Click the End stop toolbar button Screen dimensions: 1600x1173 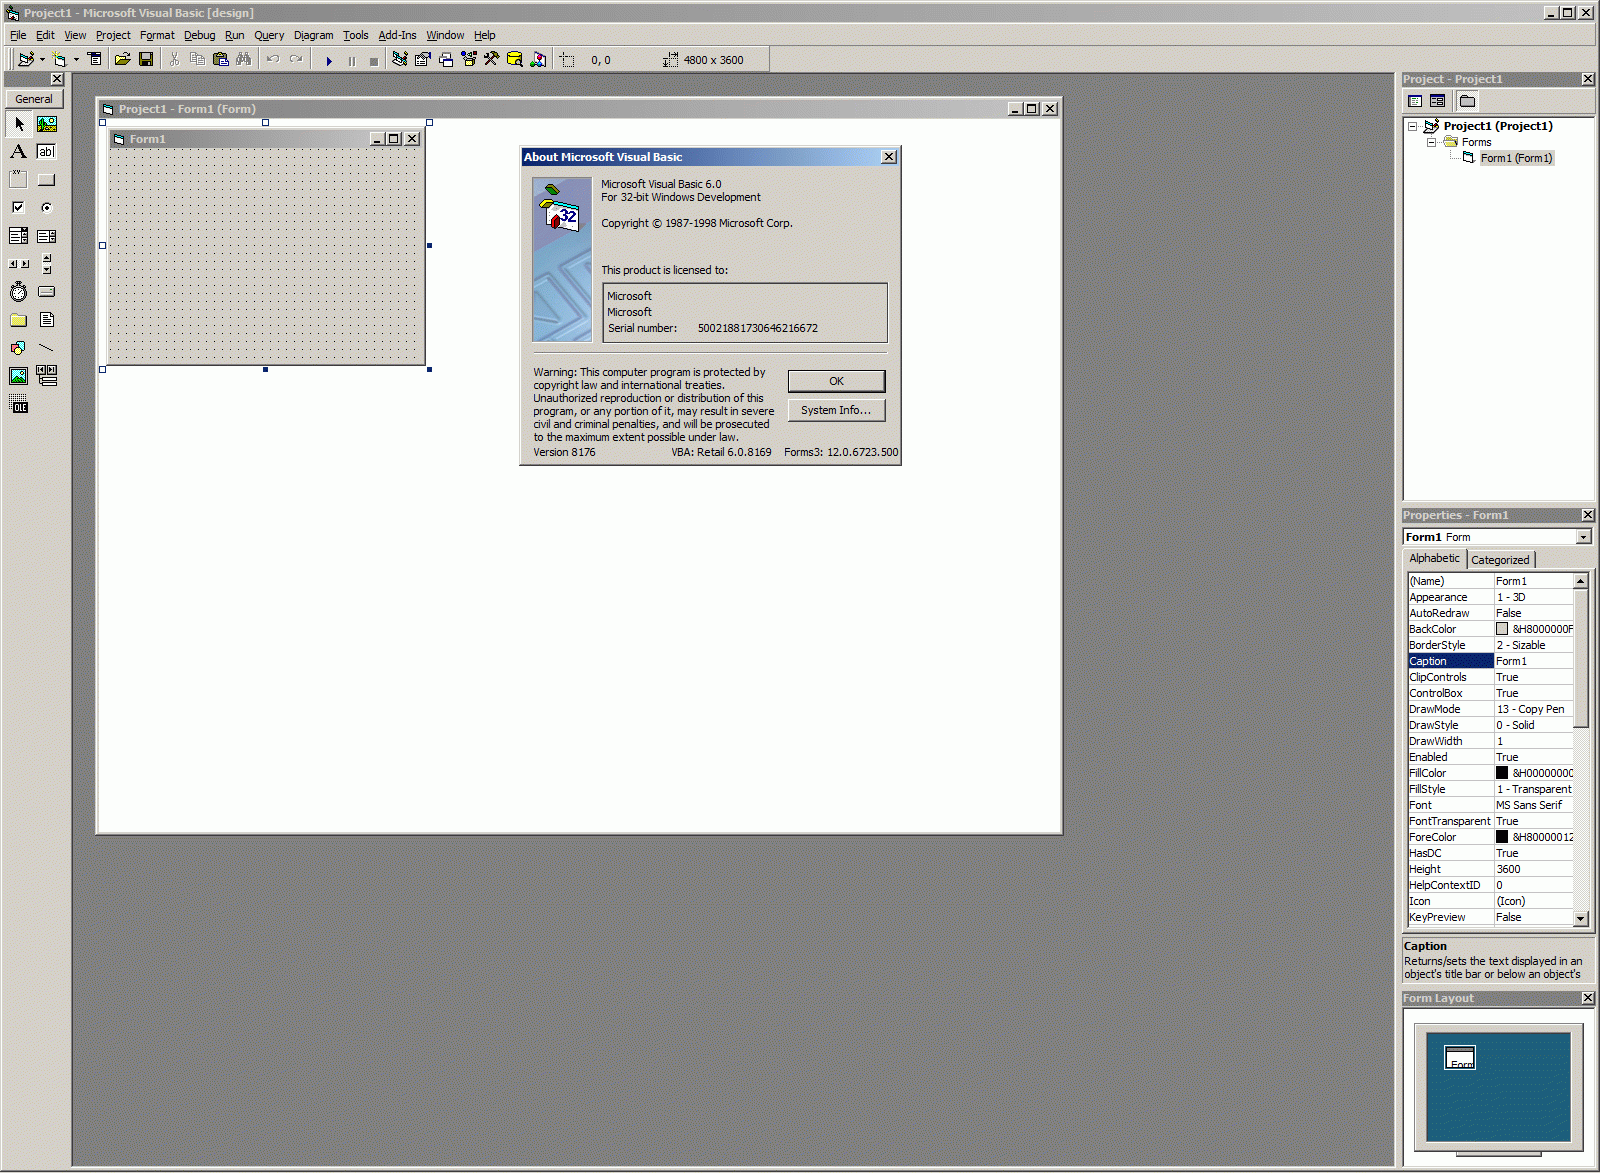pos(374,61)
